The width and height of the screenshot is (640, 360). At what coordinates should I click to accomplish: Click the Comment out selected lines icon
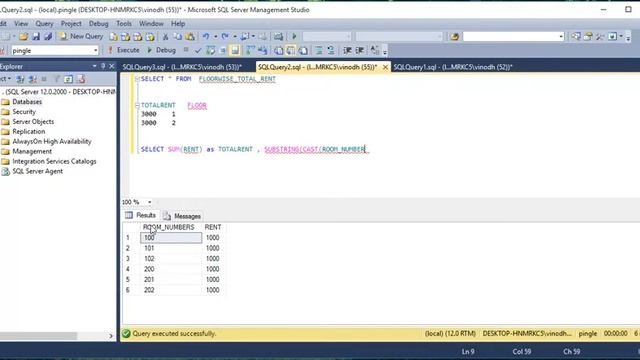319,50
